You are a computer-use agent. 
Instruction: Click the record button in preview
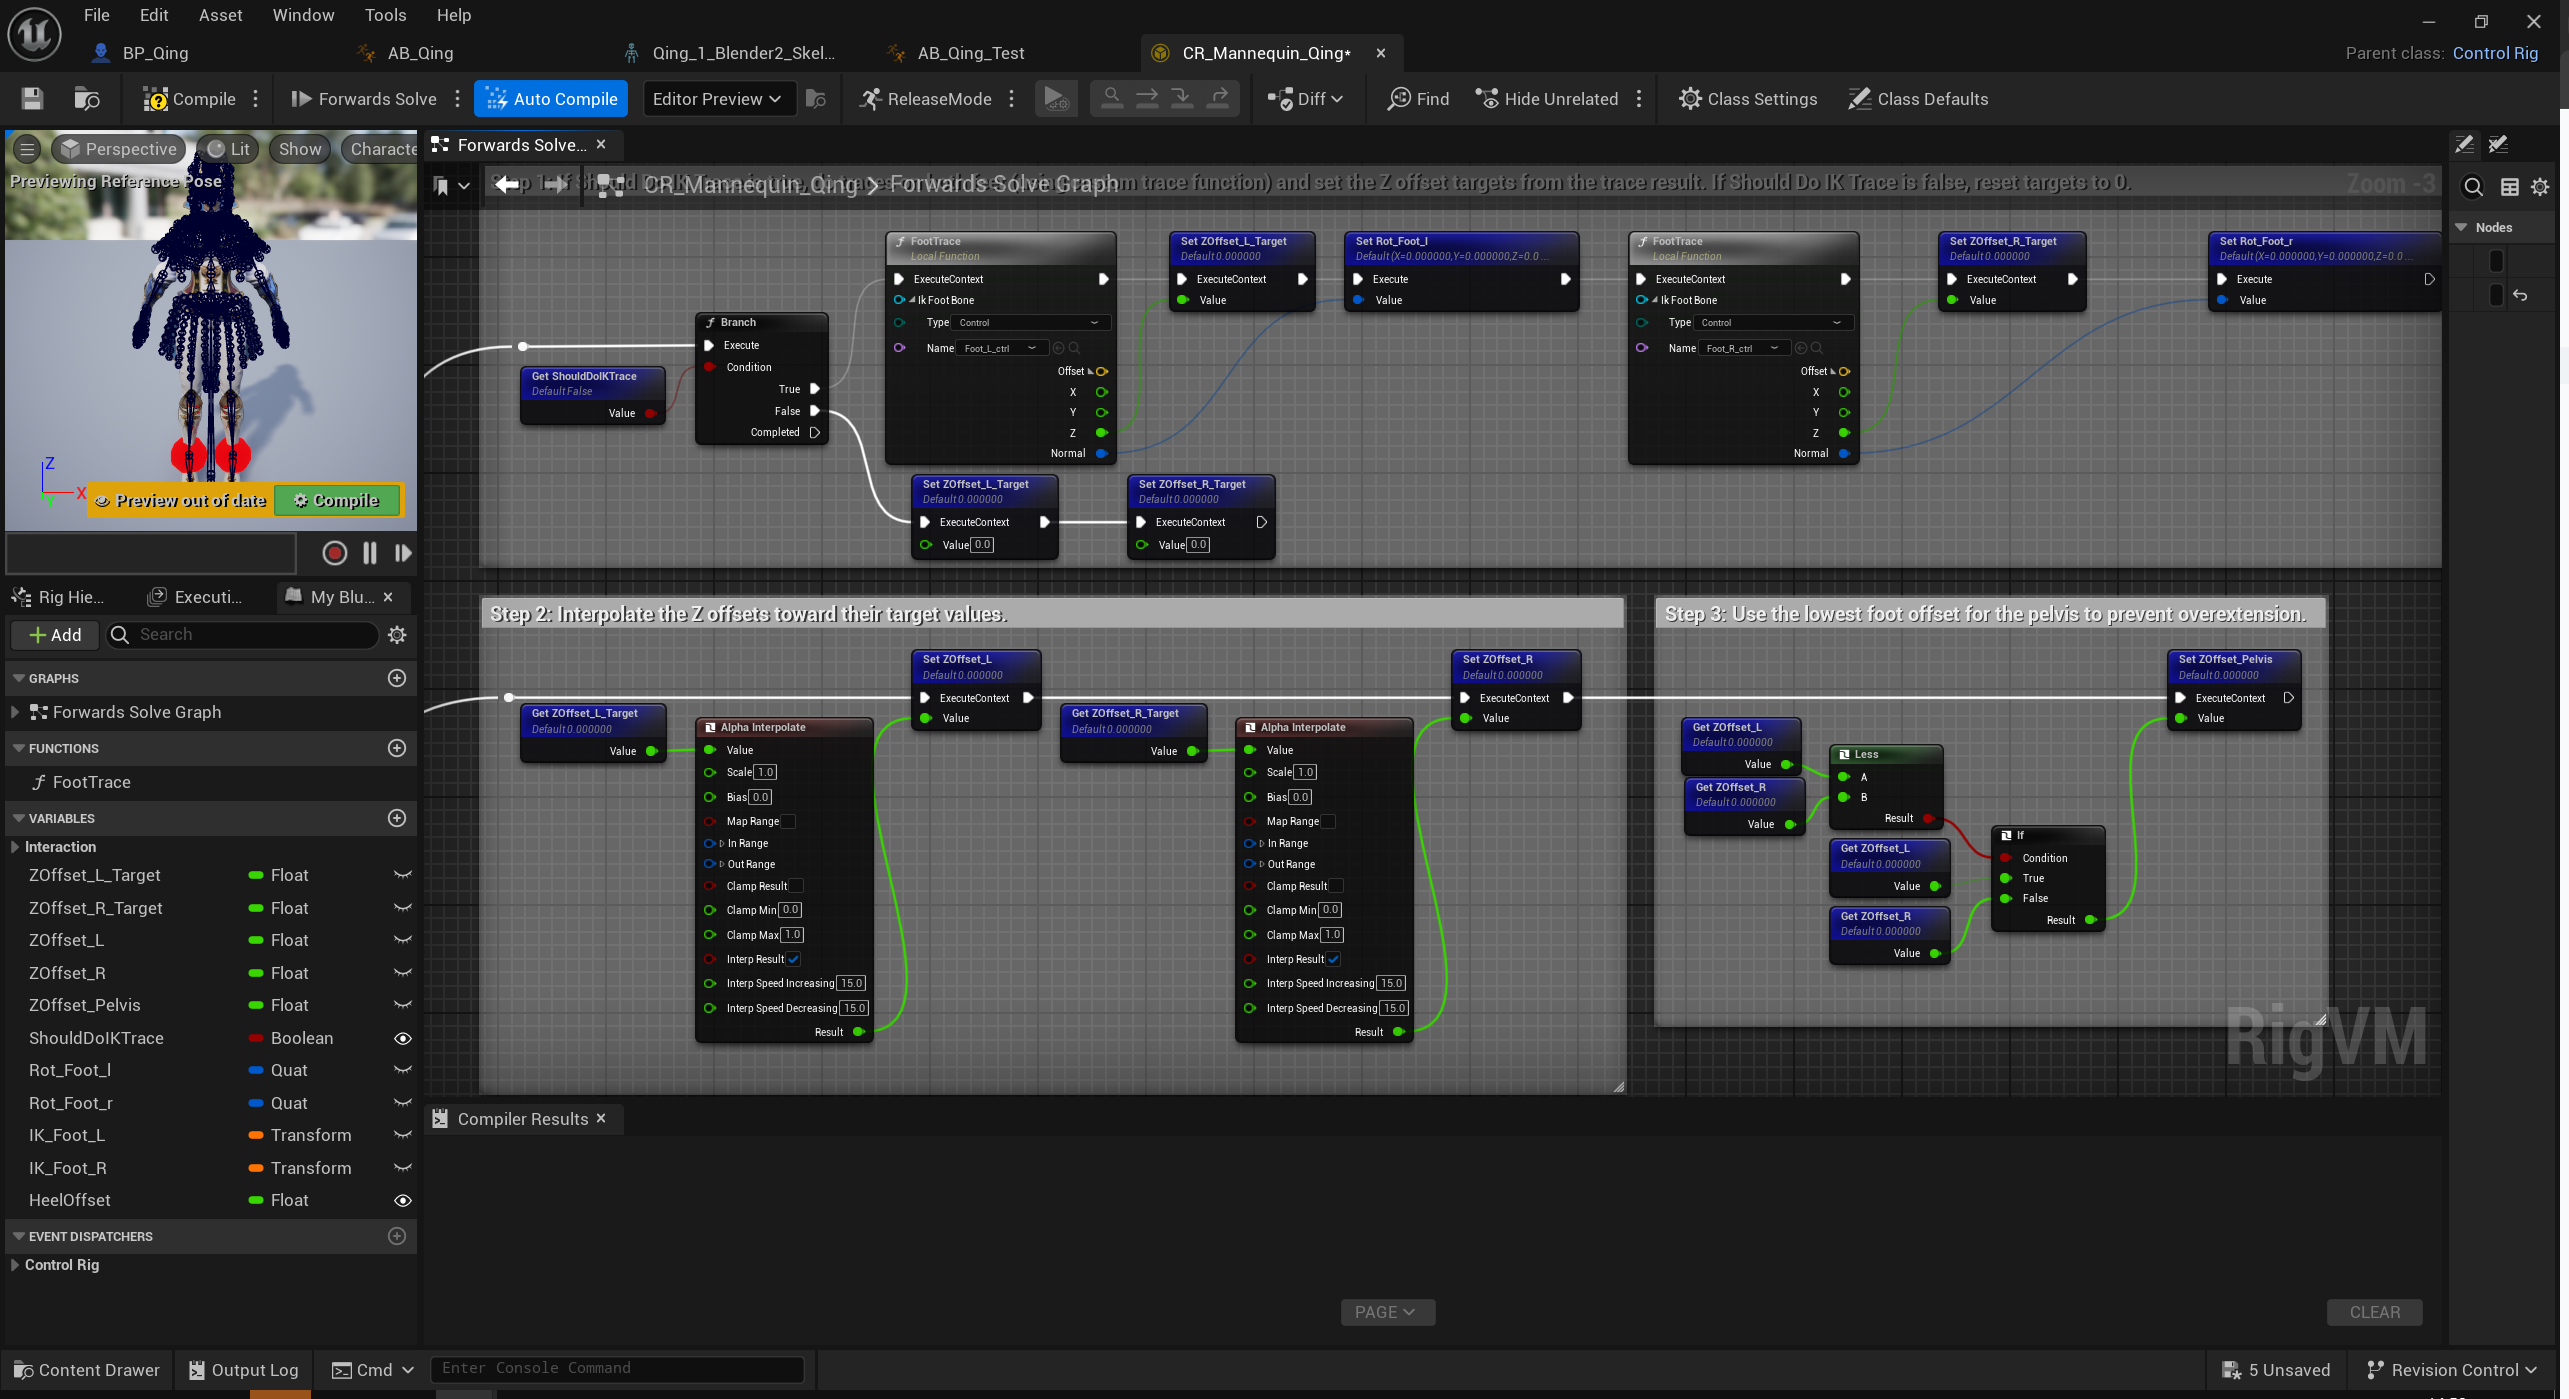coord(335,553)
